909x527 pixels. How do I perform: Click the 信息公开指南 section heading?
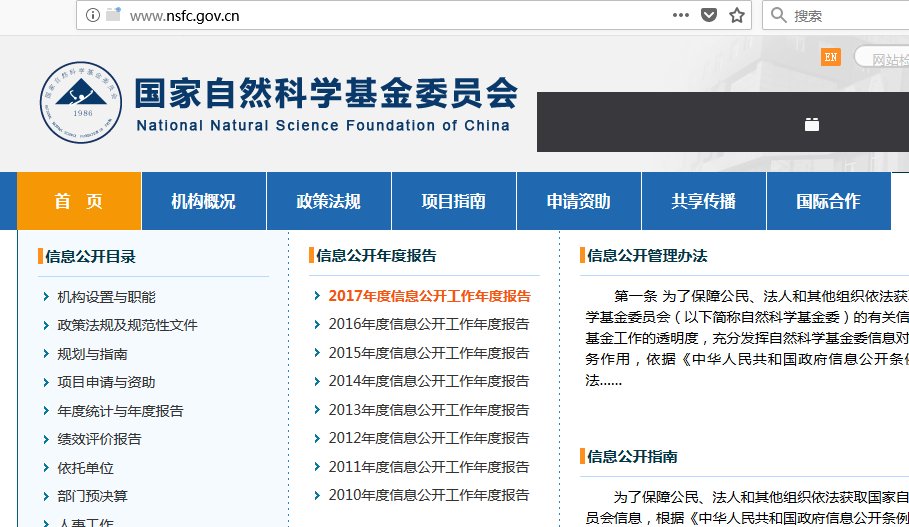pyautogui.click(x=632, y=456)
